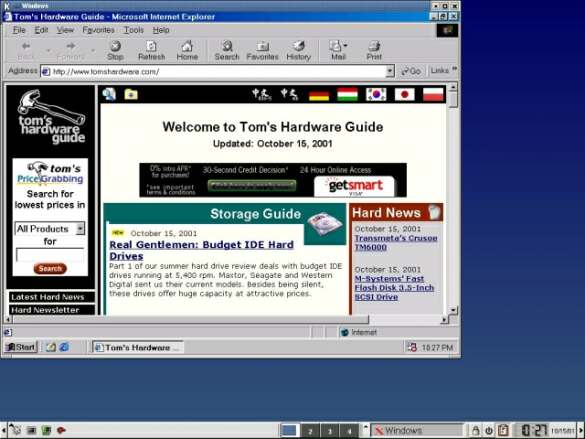
Task: Click the Back arrow in Internet Explorer toolbar
Action: tap(26, 47)
